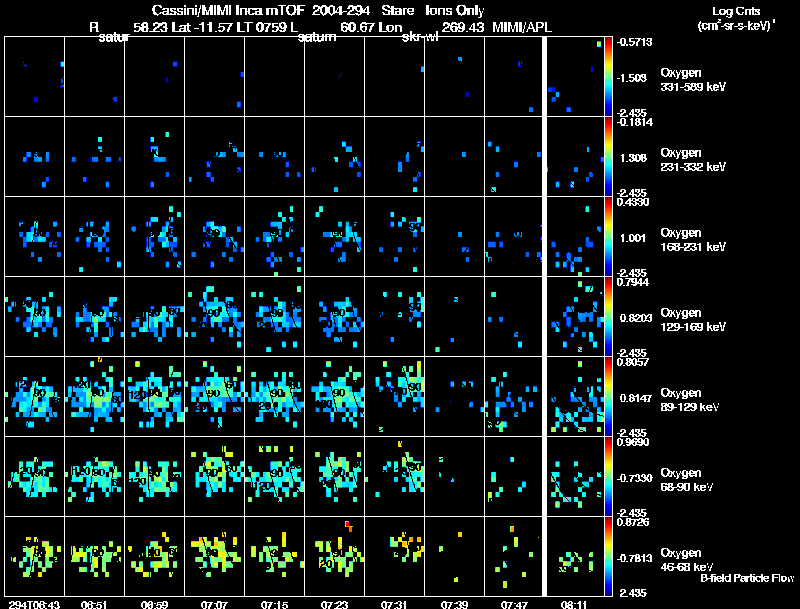Viewport: 800px width, 609px height.
Task: Open the 231-332 keV image panel at 07:39
Action: pyautogui.click(x=454, y=157)
